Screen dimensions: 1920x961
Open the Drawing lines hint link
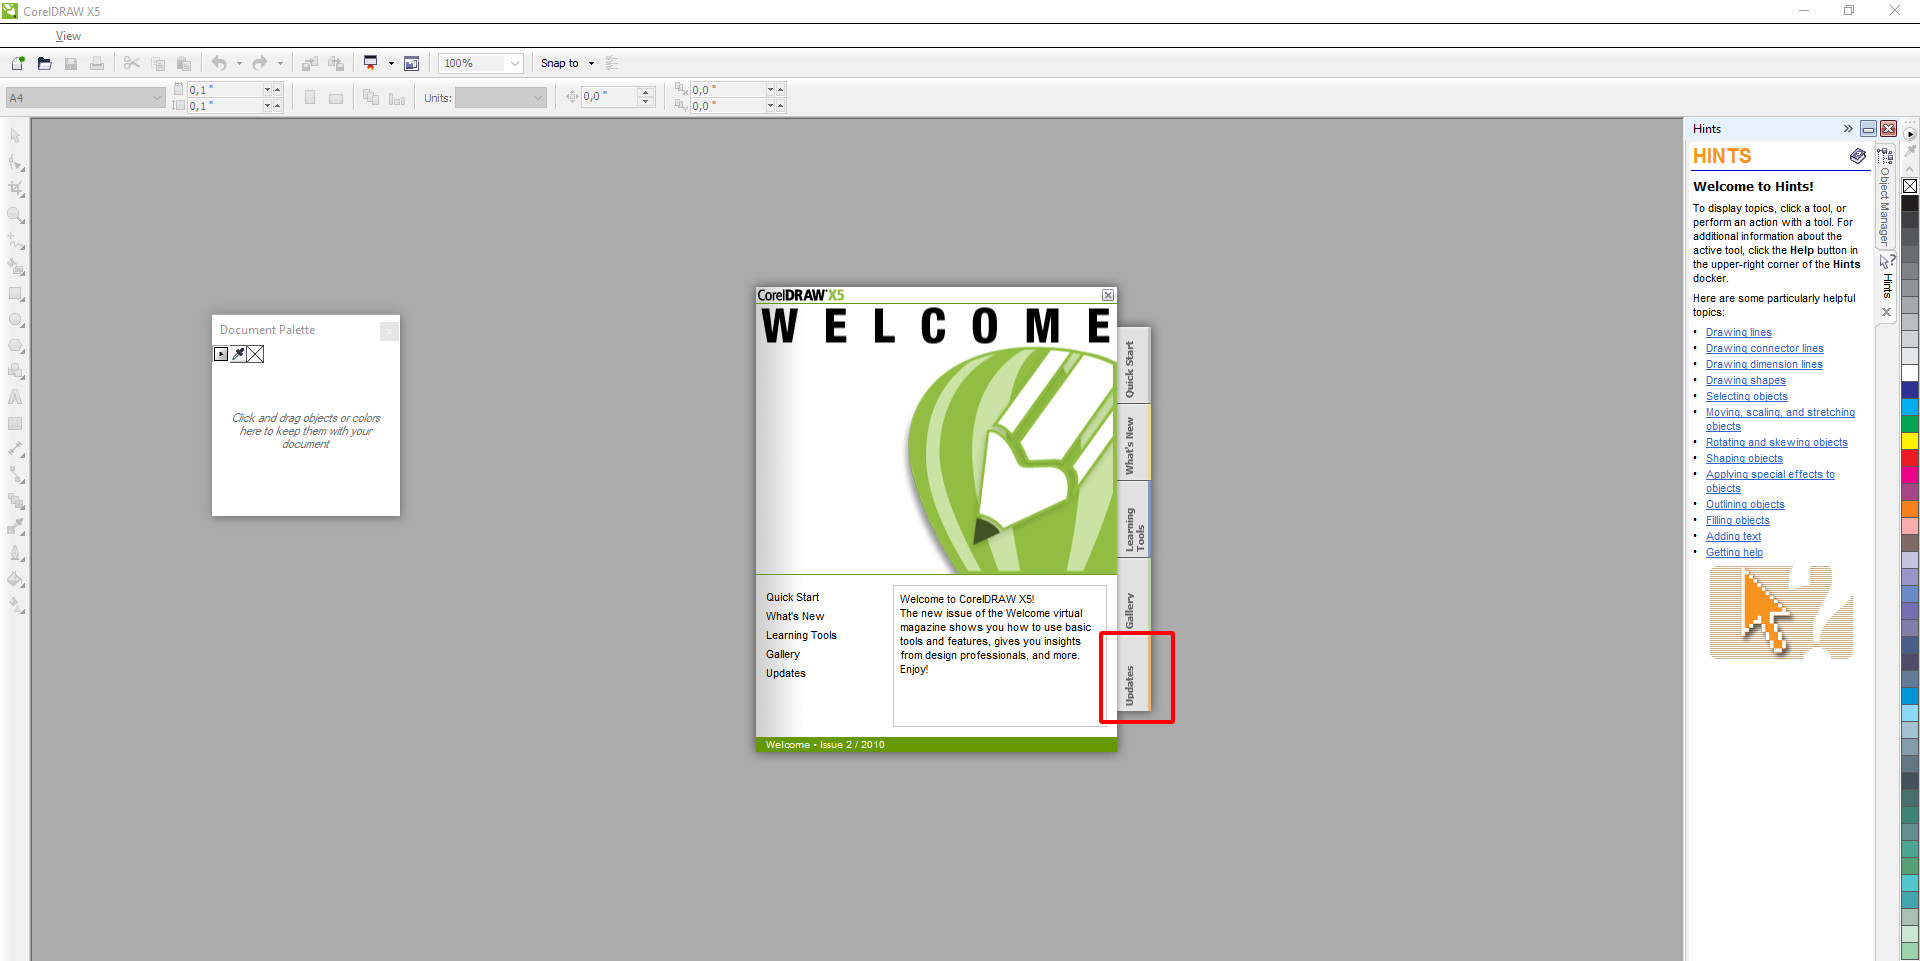click(1738, 333)
